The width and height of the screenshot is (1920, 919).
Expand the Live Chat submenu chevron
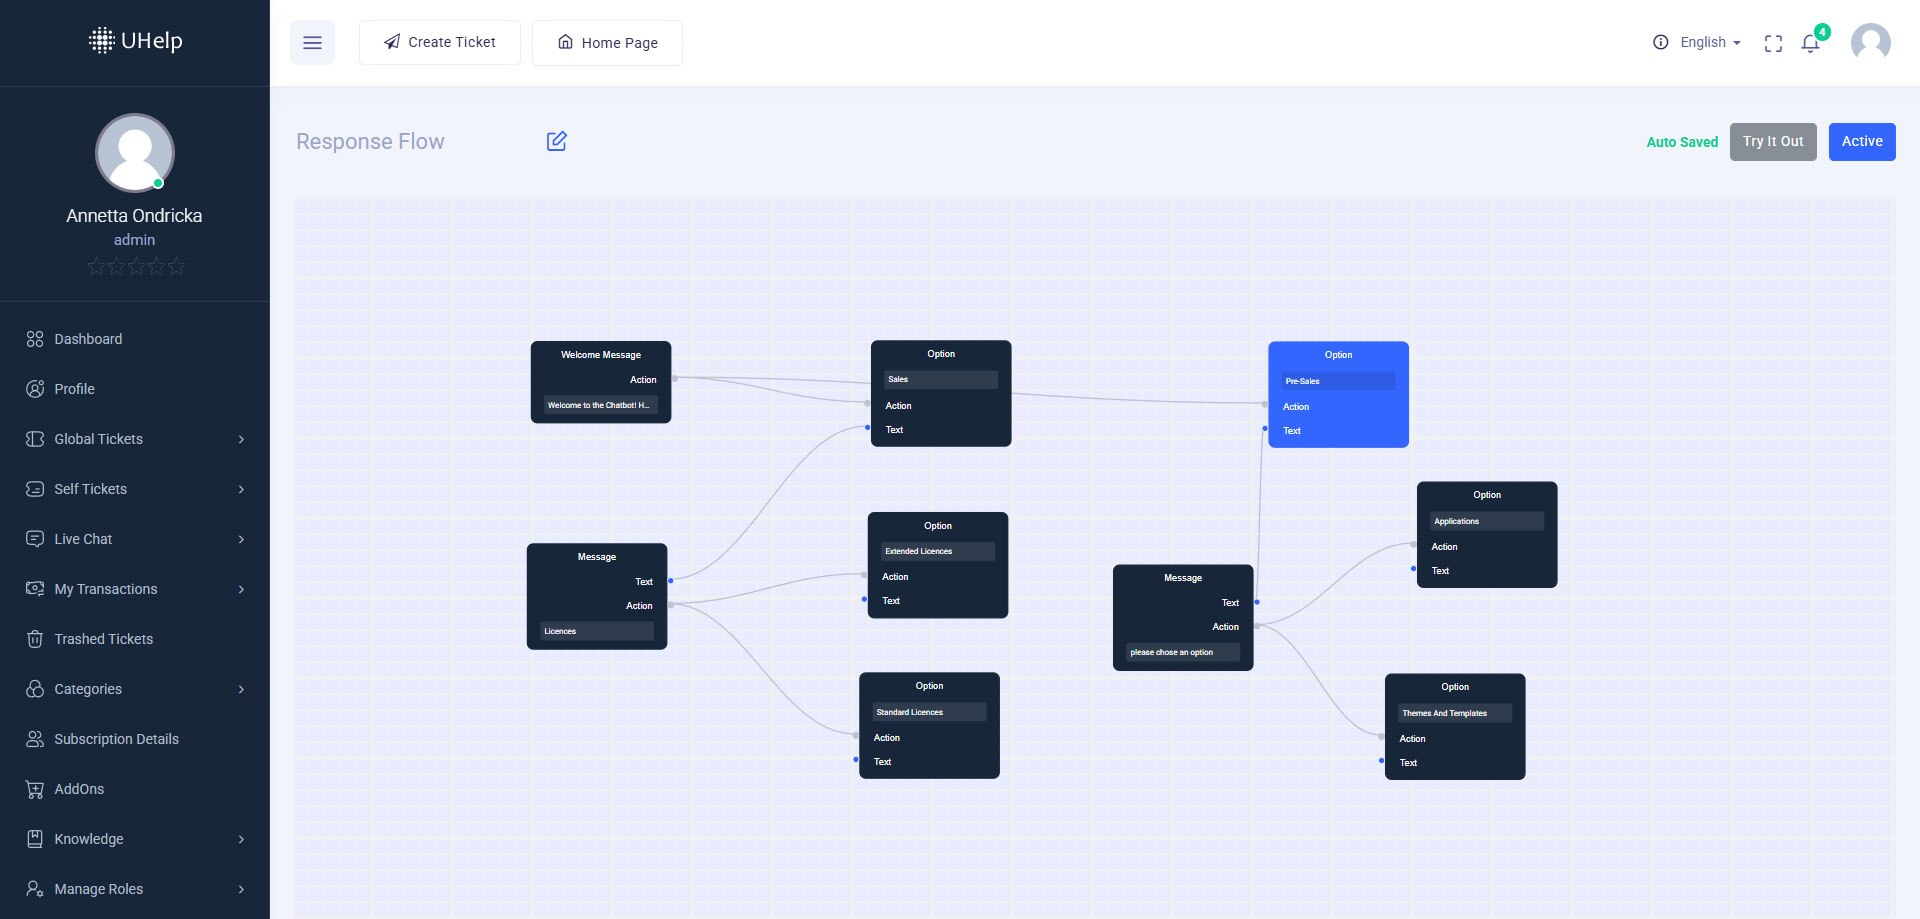pyautogui.click(x=241, y=539)
